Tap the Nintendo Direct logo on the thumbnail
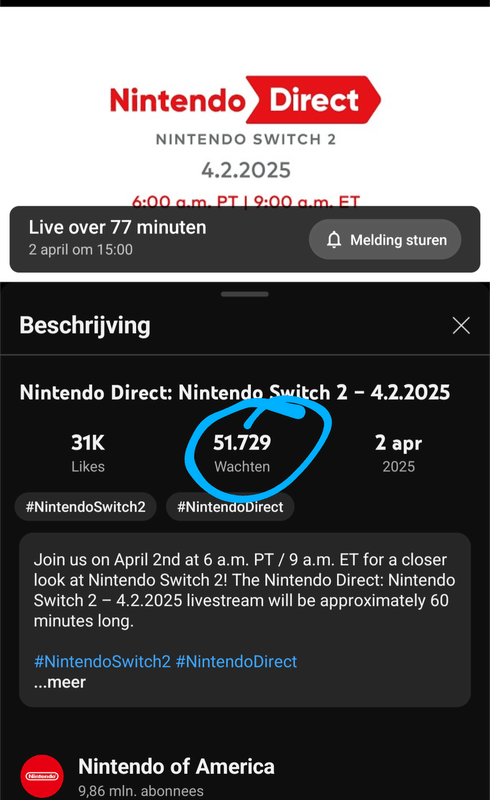The width and height of the screenshot is (490, 800). pos(245,99)
